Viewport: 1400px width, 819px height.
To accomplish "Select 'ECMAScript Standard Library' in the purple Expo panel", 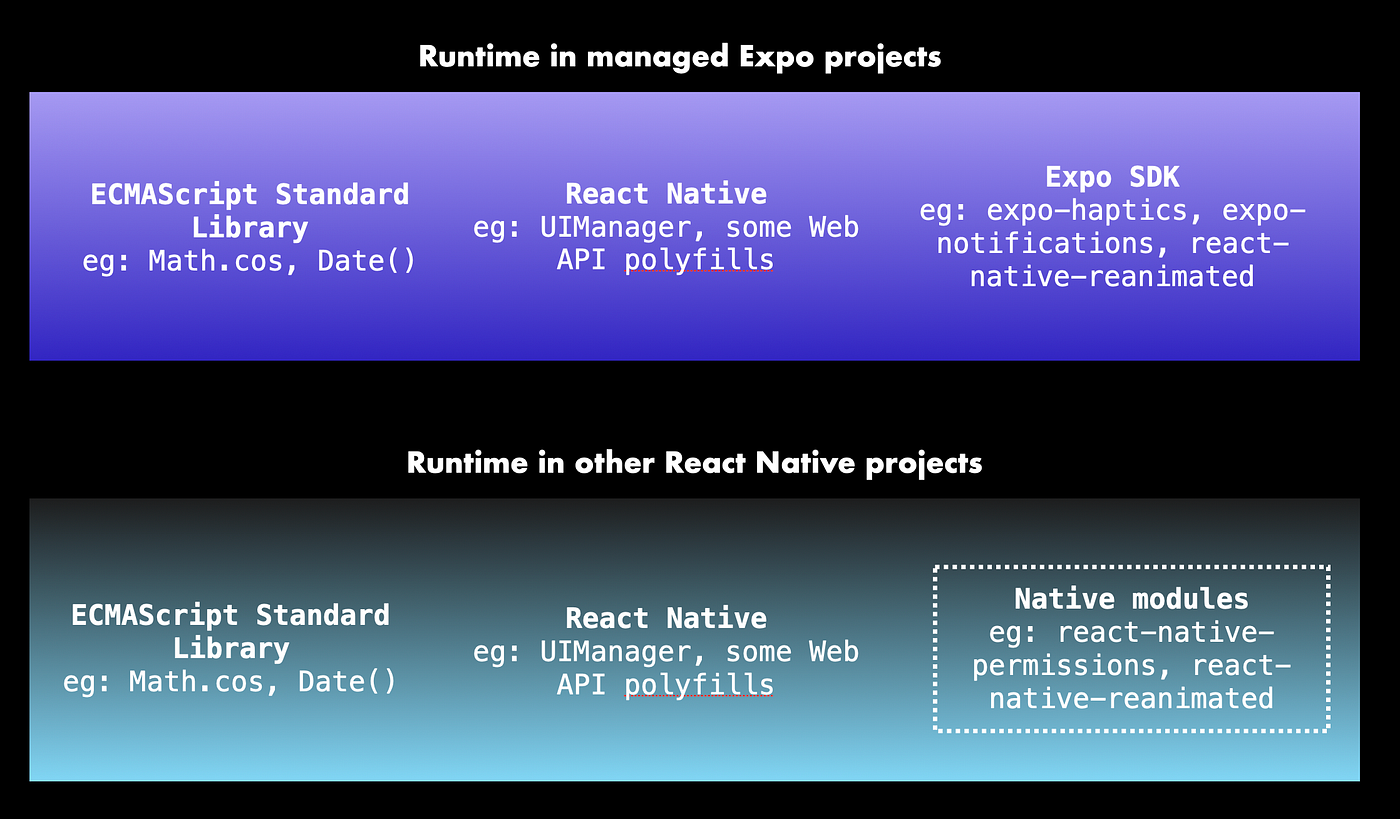I will [250, 210].
